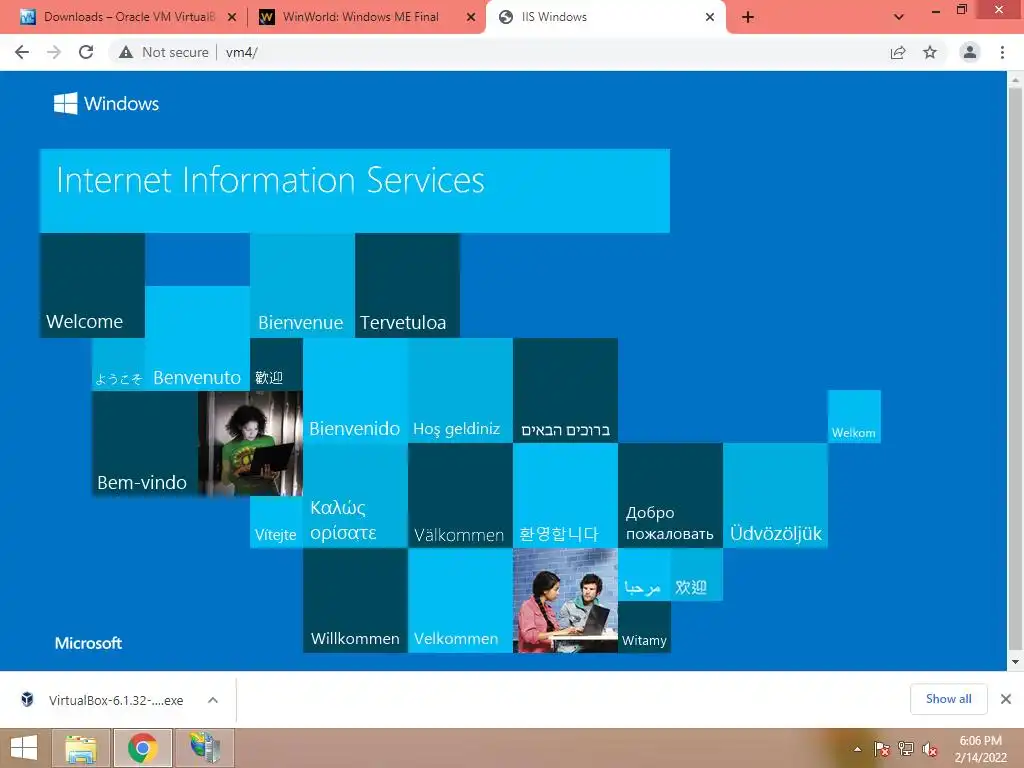Open the Chrome three-dot menu
The height and width of the screenshot is (768, 1024).
click(1002, 52)
